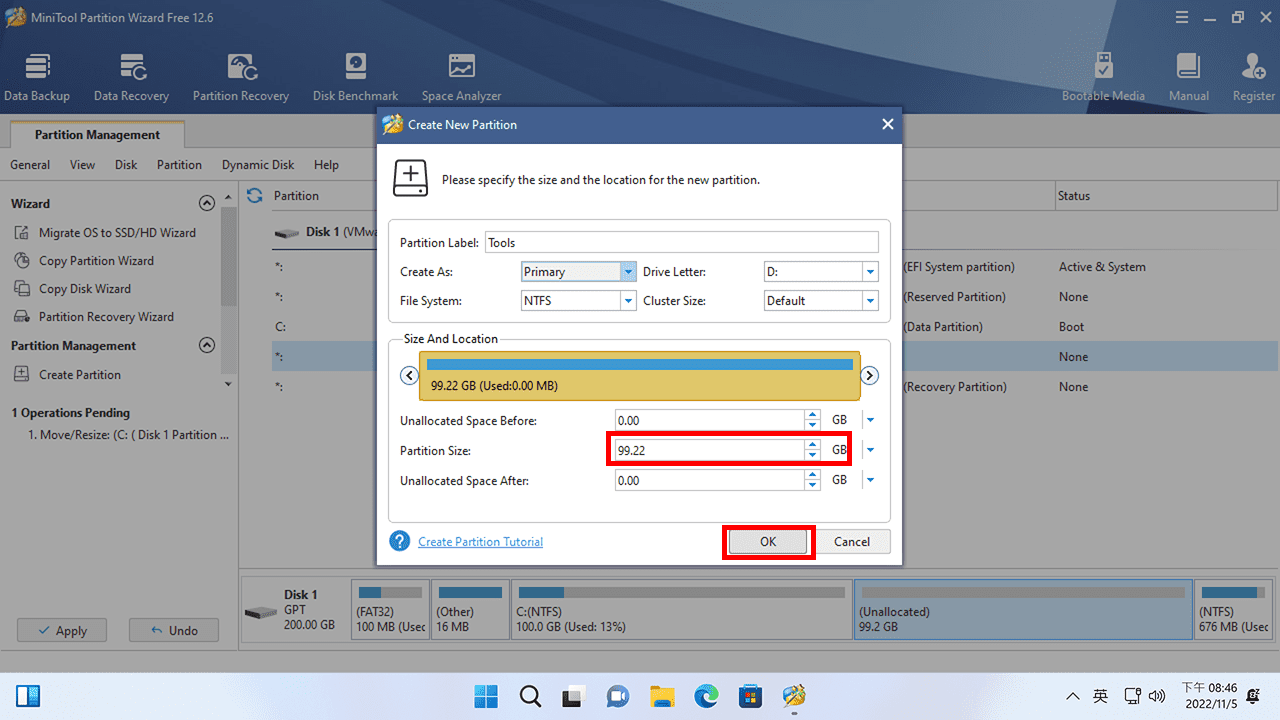Click the right arrow of the size slider
The image size is (1280, 720).
coord(869,375)
